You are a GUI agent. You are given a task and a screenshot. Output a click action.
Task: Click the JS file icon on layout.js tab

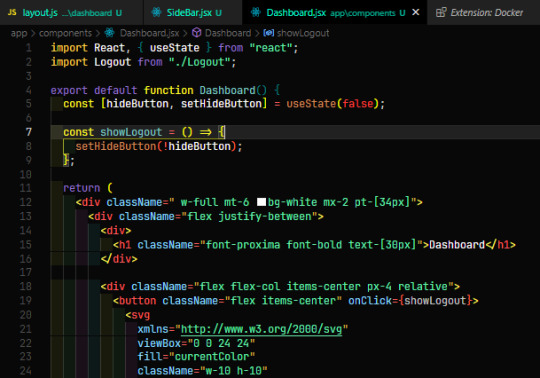pos(12,12)
